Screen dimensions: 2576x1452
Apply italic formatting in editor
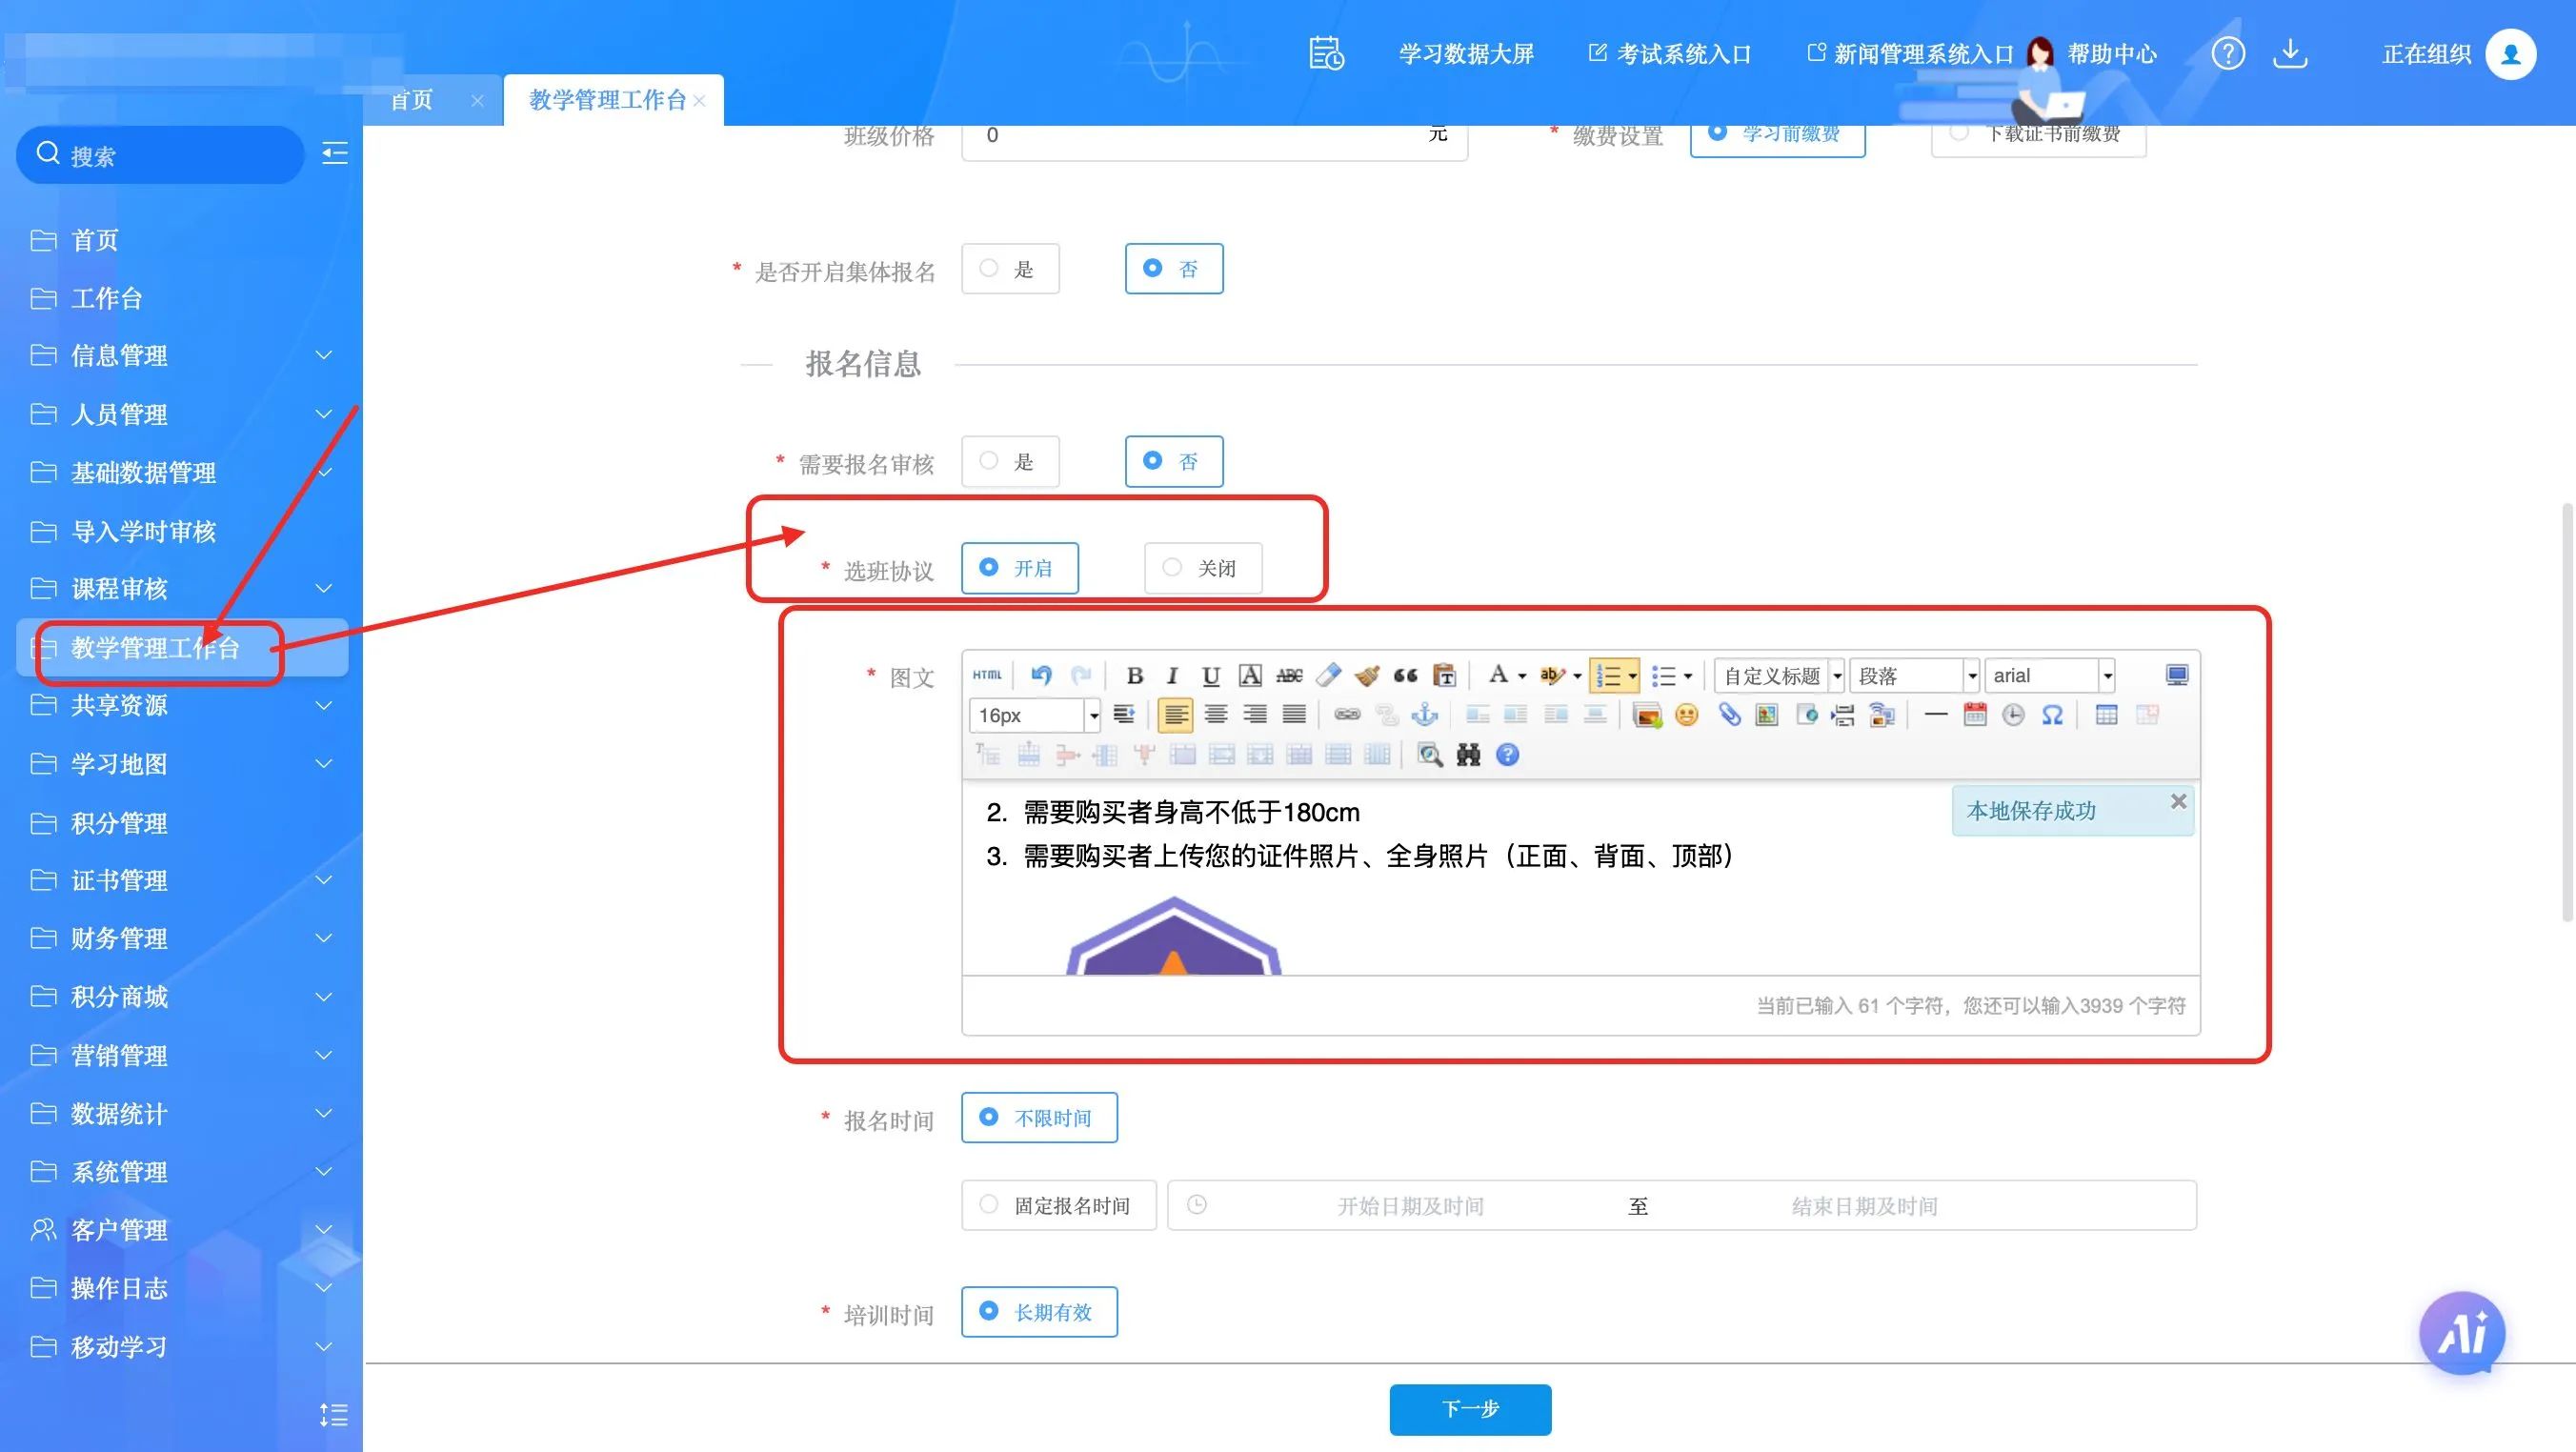[x=1172, y=675]
